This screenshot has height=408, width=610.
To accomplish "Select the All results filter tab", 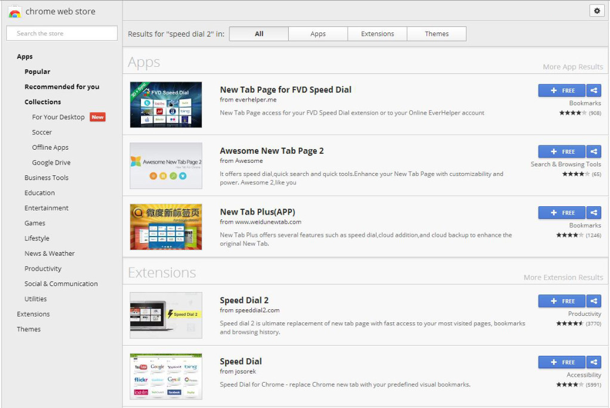I will click(259, 34).
